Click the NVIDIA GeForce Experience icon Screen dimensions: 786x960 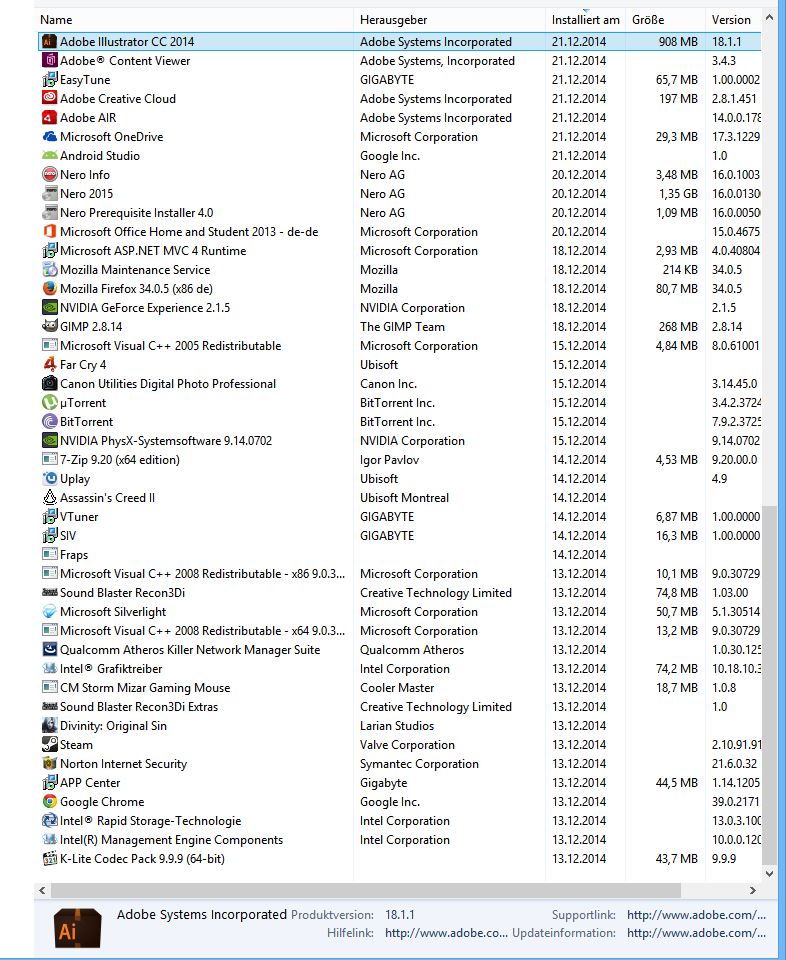pos(50,307)
